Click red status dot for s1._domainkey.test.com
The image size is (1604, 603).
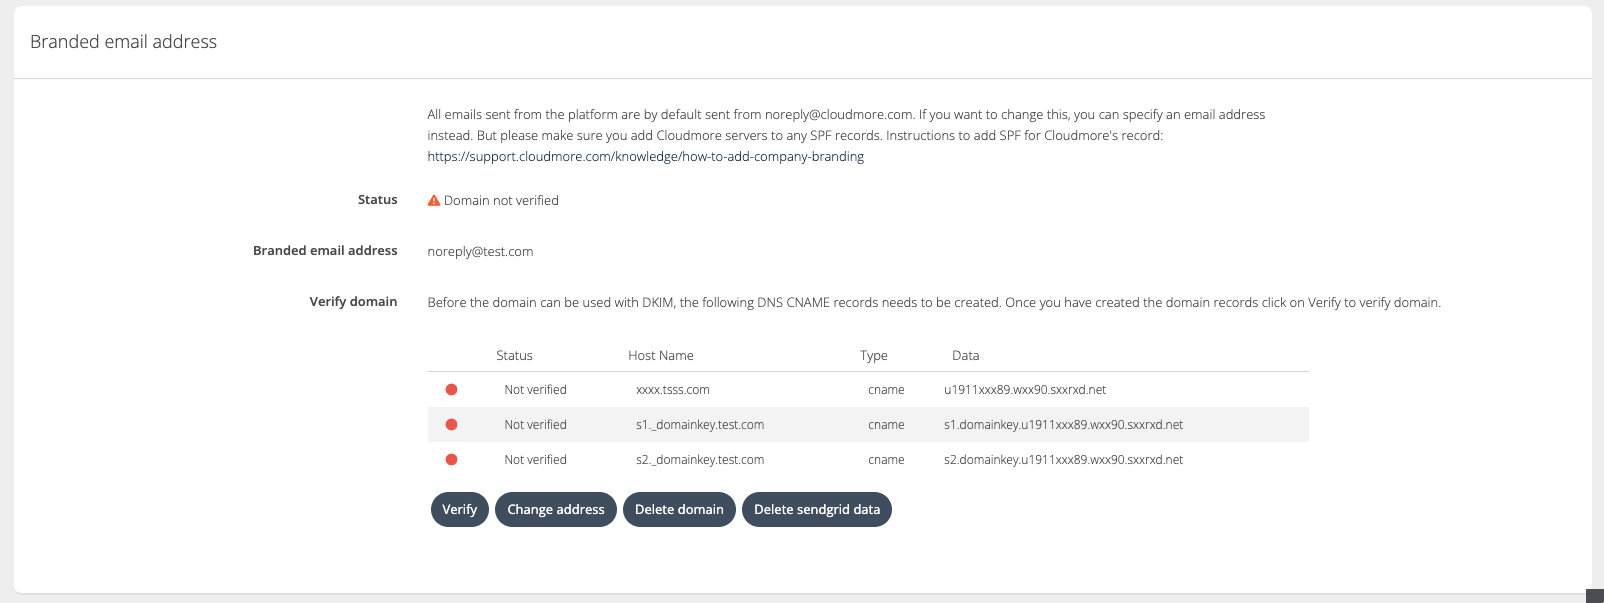(x=451, y=425)
